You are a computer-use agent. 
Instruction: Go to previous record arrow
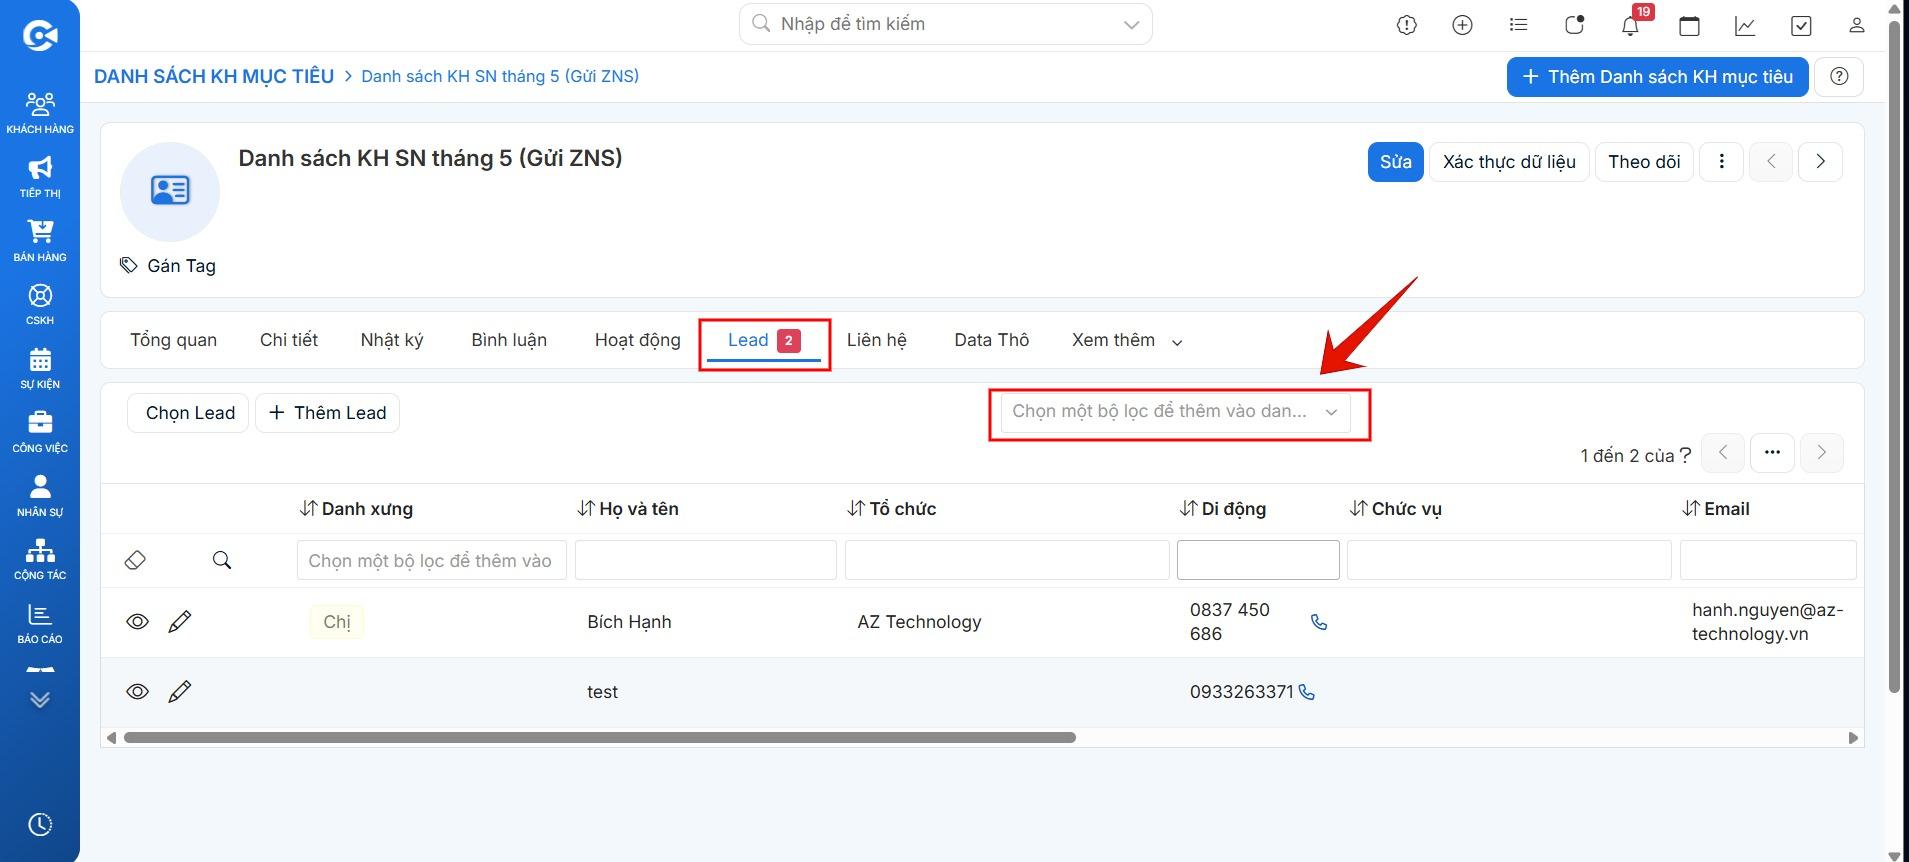click(x=1771, y=162)
